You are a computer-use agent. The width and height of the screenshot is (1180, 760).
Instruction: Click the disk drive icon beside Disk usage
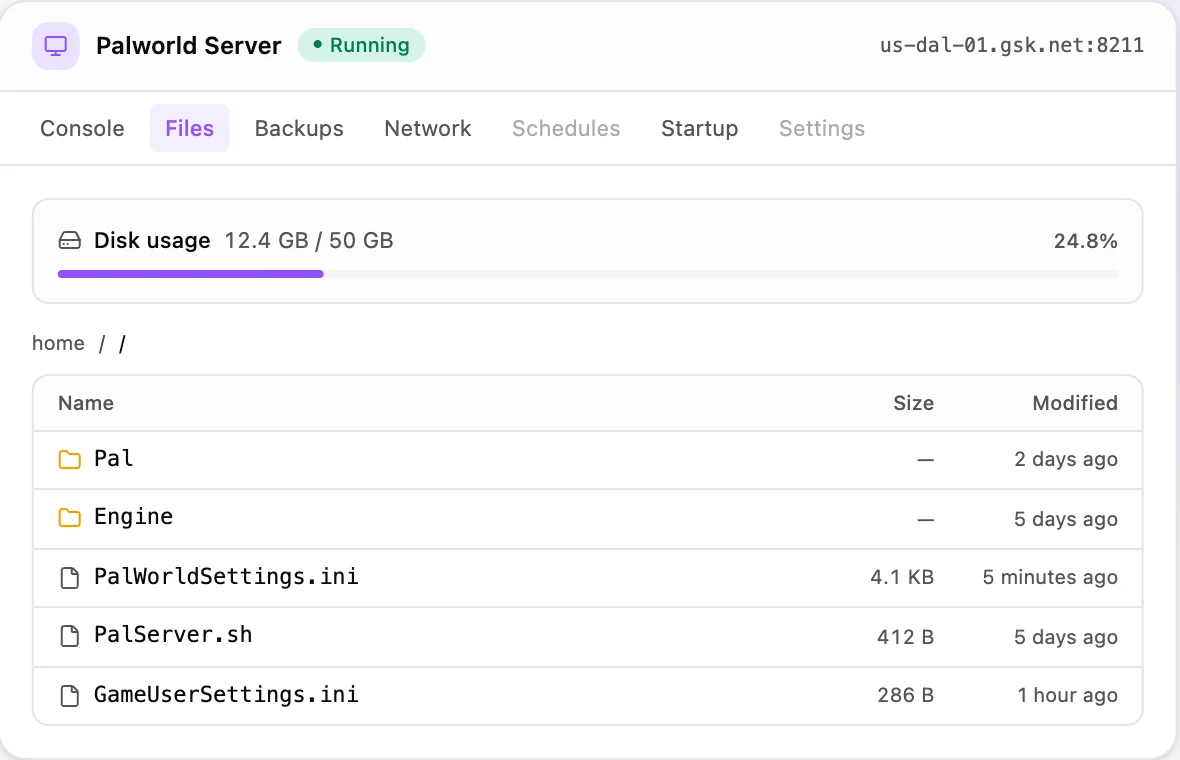click(x=69, y=241)
